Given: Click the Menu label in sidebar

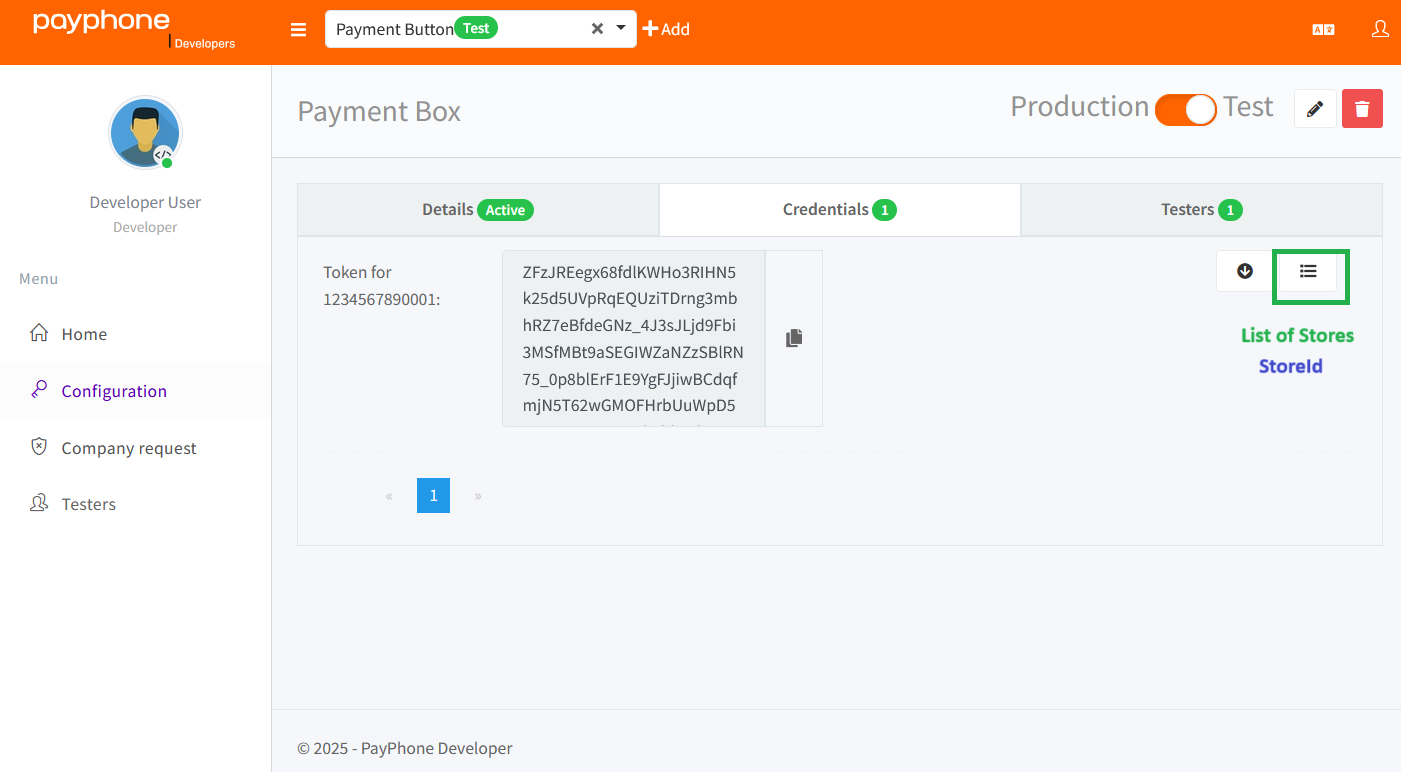Looking at the screenshot, I should click(39, 279).
